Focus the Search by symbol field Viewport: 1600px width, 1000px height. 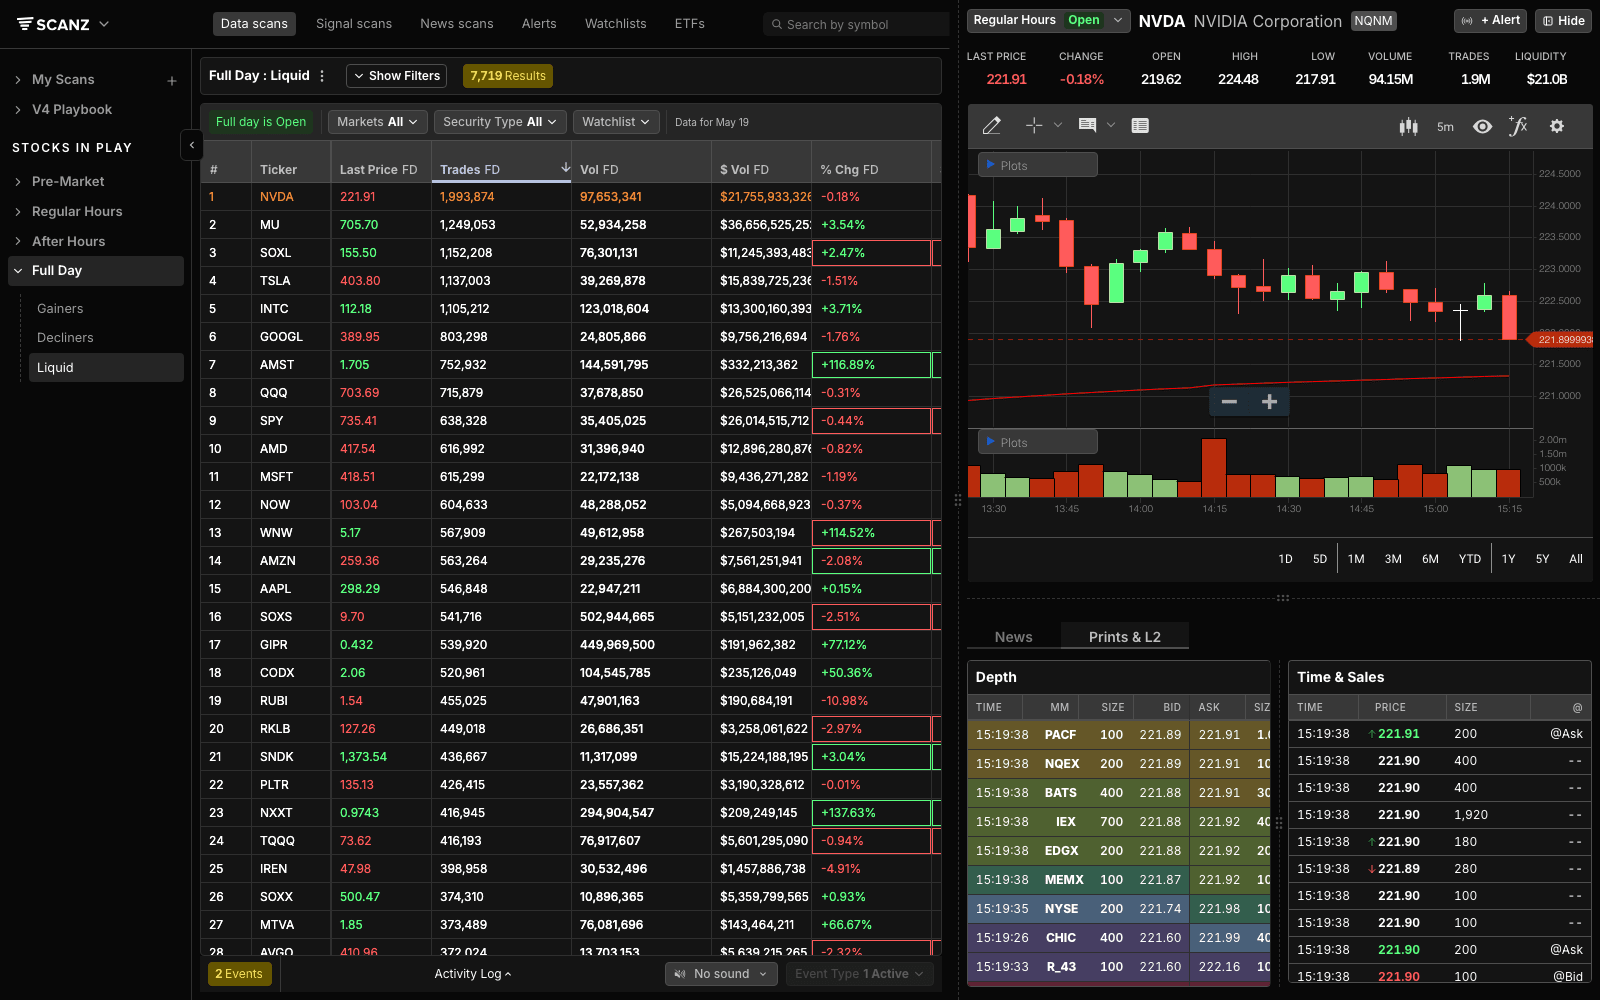click(855, 24)
